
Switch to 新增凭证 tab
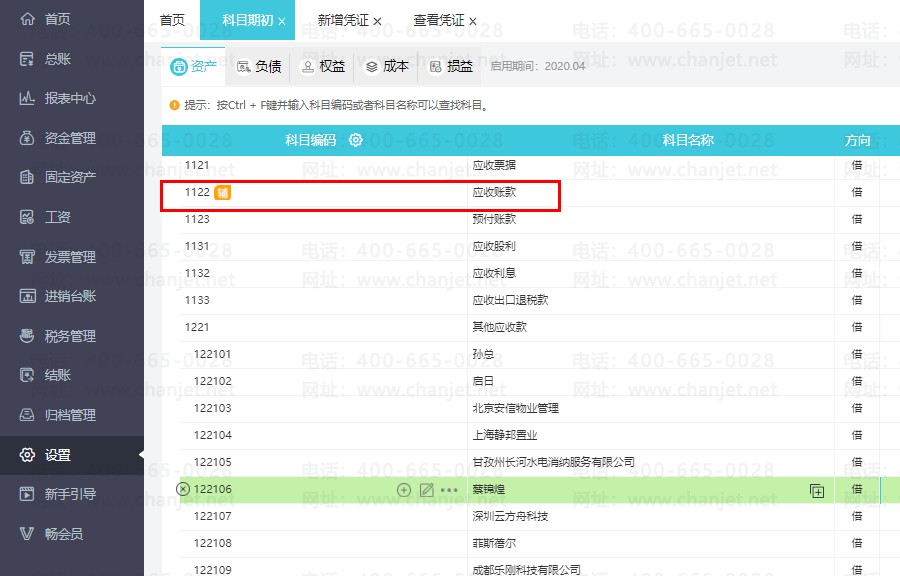click(x=343, y=20)
